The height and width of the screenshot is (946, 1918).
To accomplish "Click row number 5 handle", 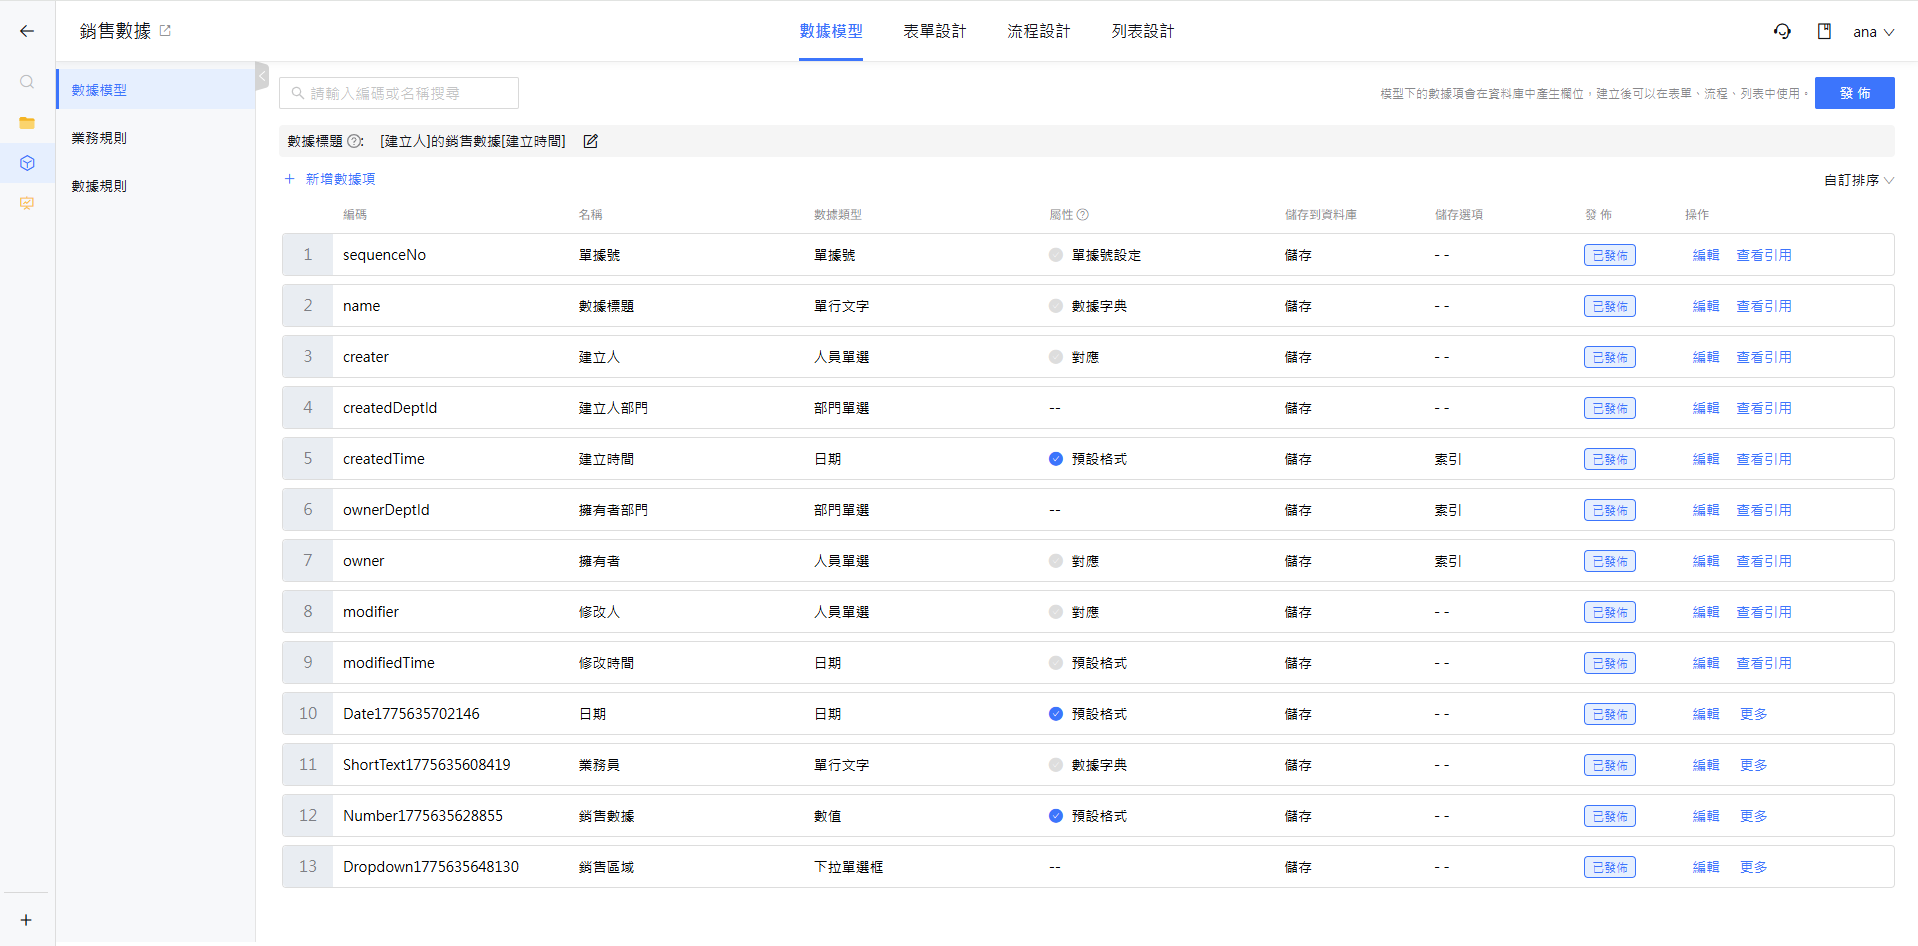I will 308,459.
